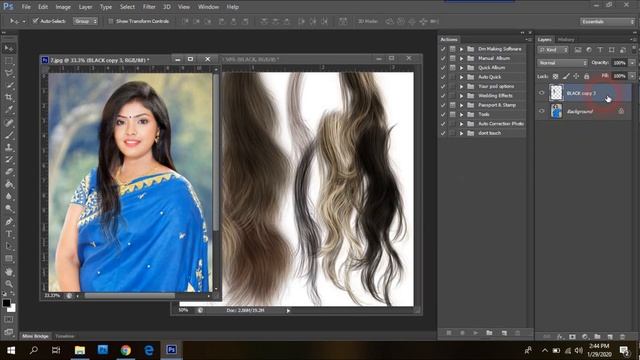Open the Essentials workspace dropdown
Viewport: 640px width, 360px height.
[x=607, y=22]
